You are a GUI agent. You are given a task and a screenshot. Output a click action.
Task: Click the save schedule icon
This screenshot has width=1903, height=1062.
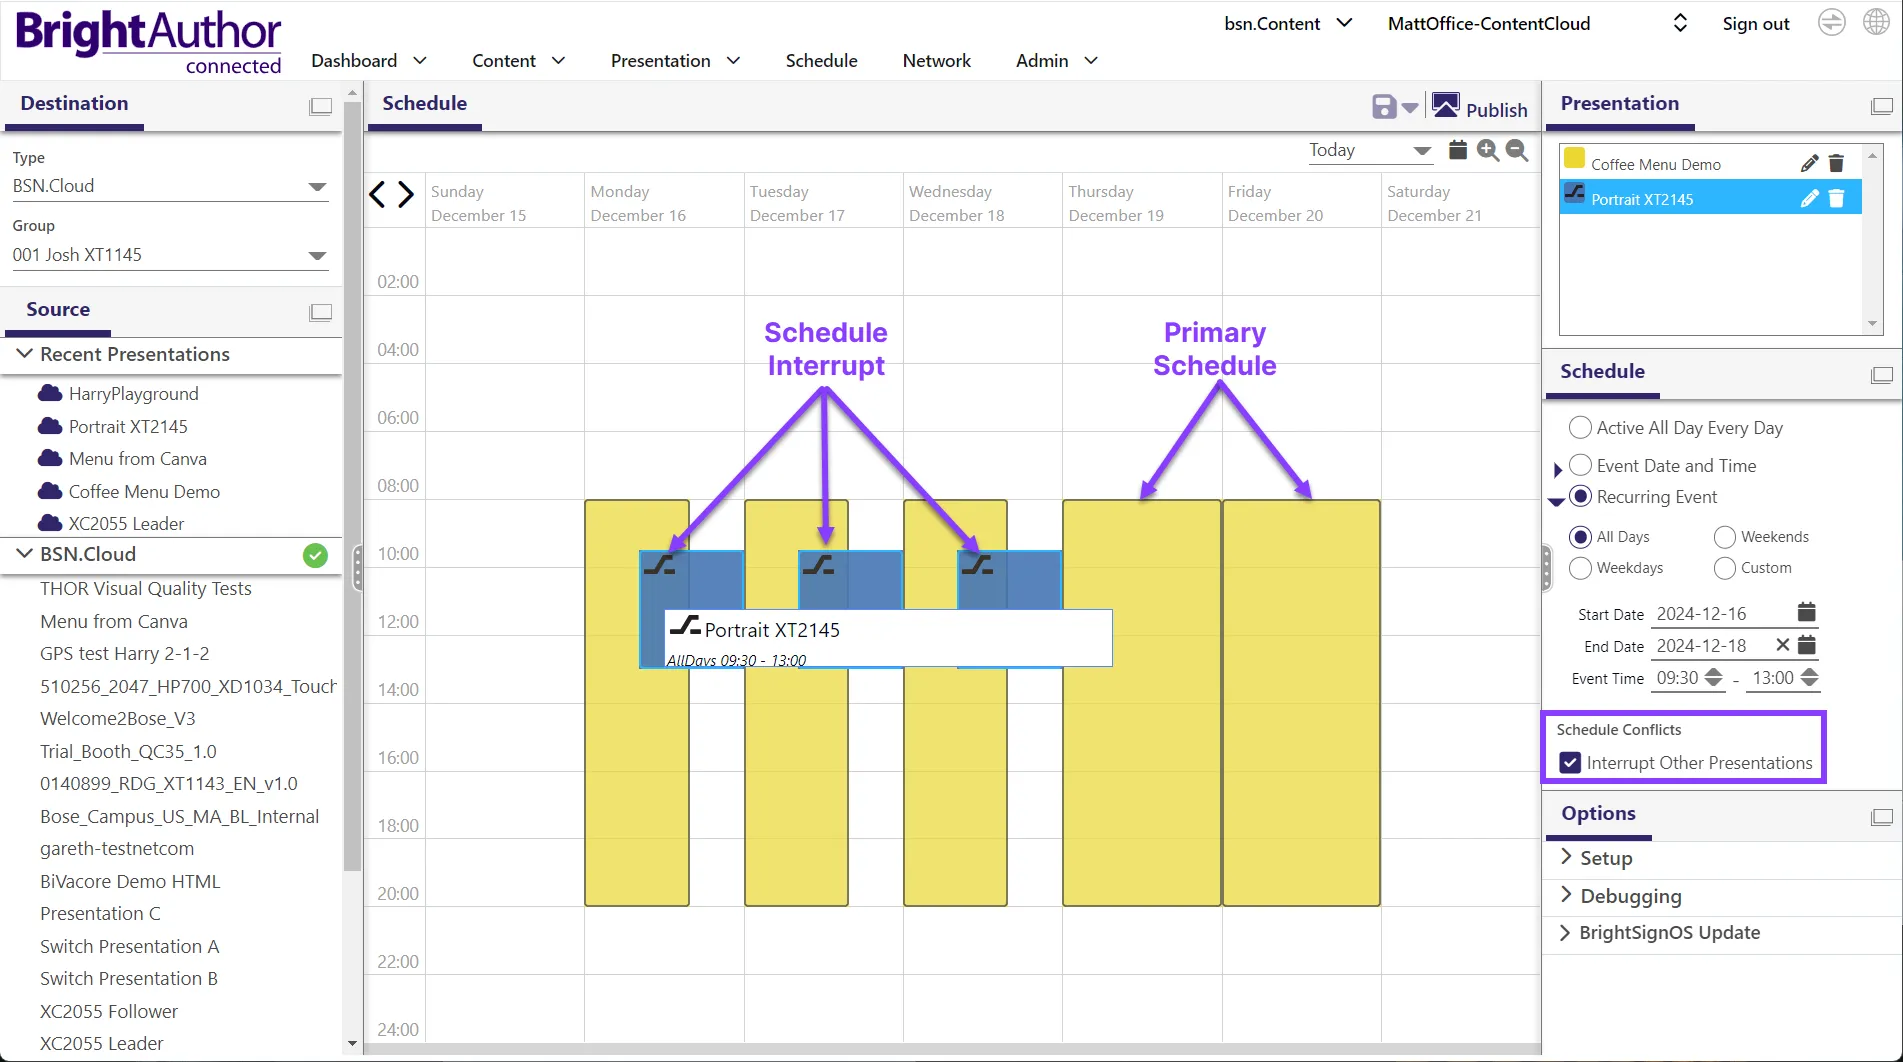pyautogui.click(x=1384, y=107)
